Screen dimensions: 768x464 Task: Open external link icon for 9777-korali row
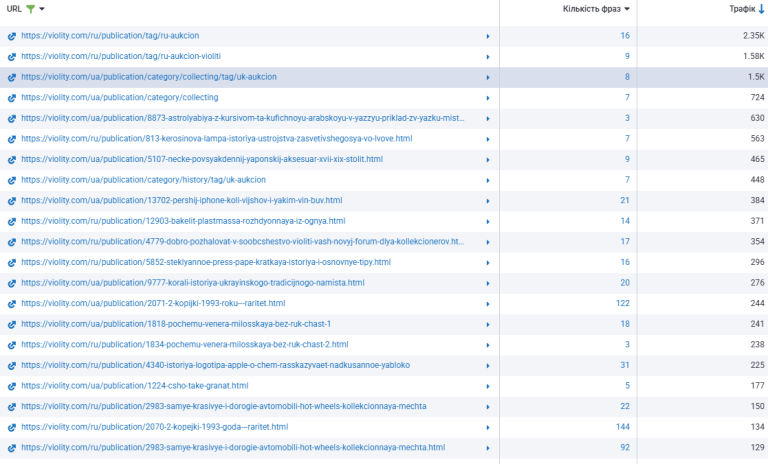coord(12,283)
